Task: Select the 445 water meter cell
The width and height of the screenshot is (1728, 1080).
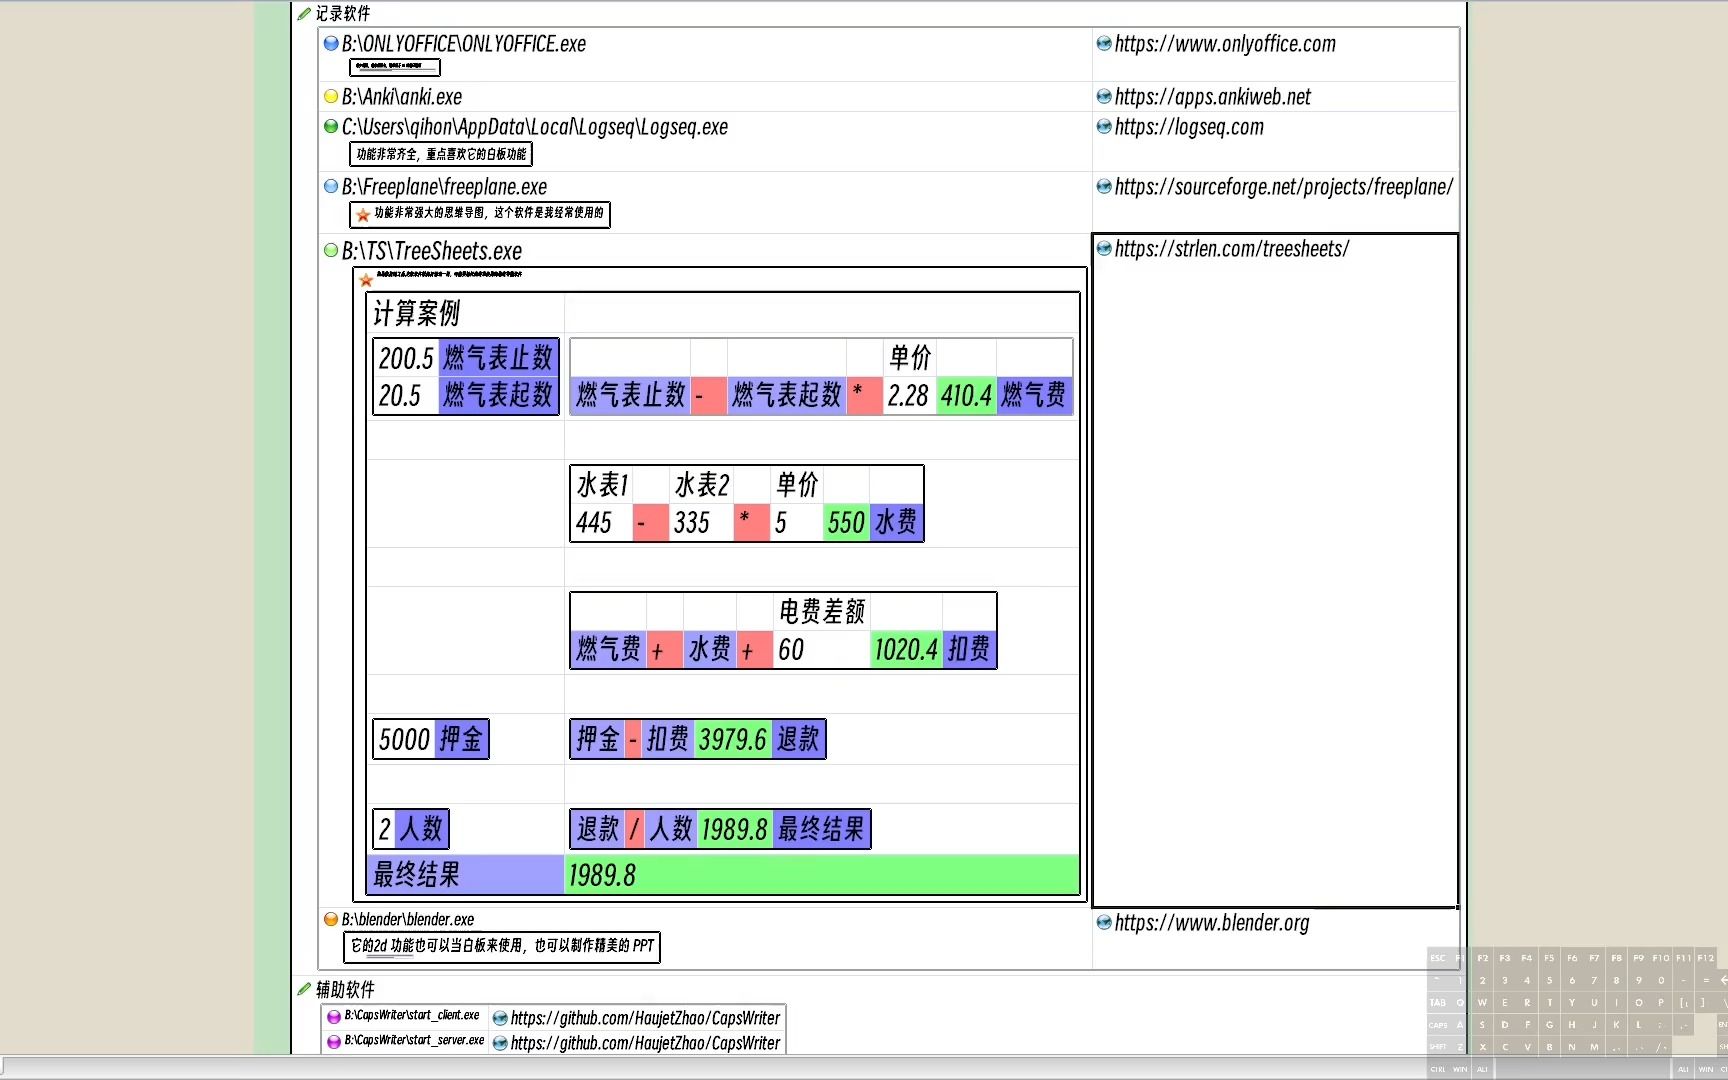Action: (601, 522)
